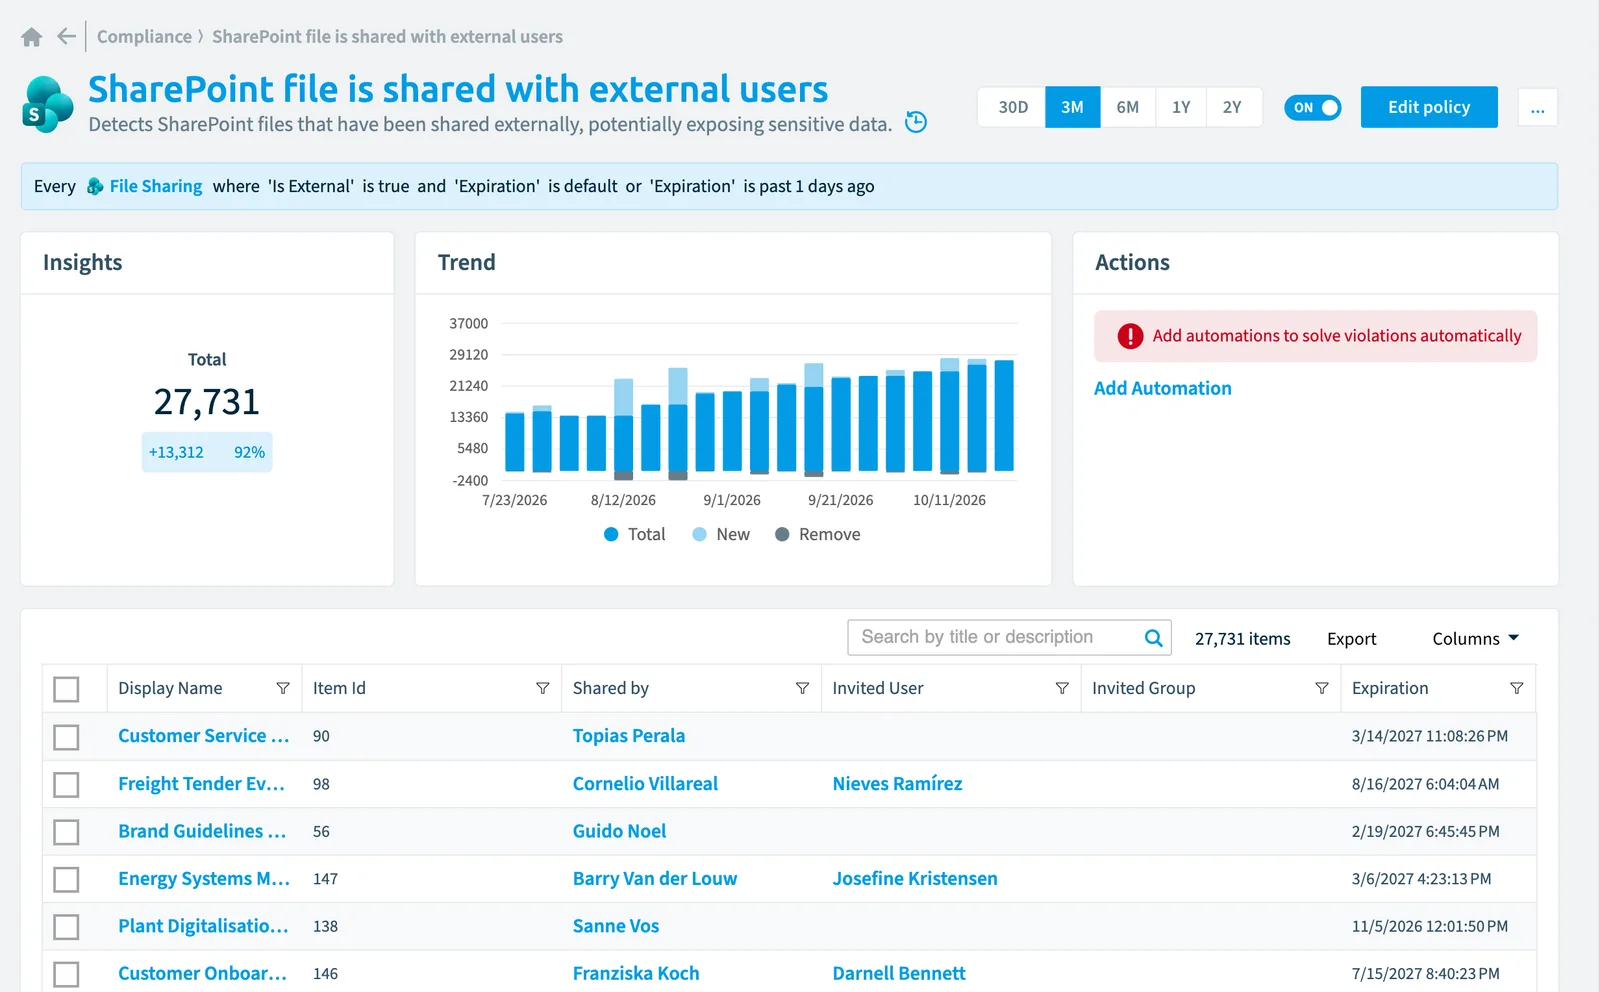Filter the Invited Group column
1600x992 pixels.
pos(1322,688)
